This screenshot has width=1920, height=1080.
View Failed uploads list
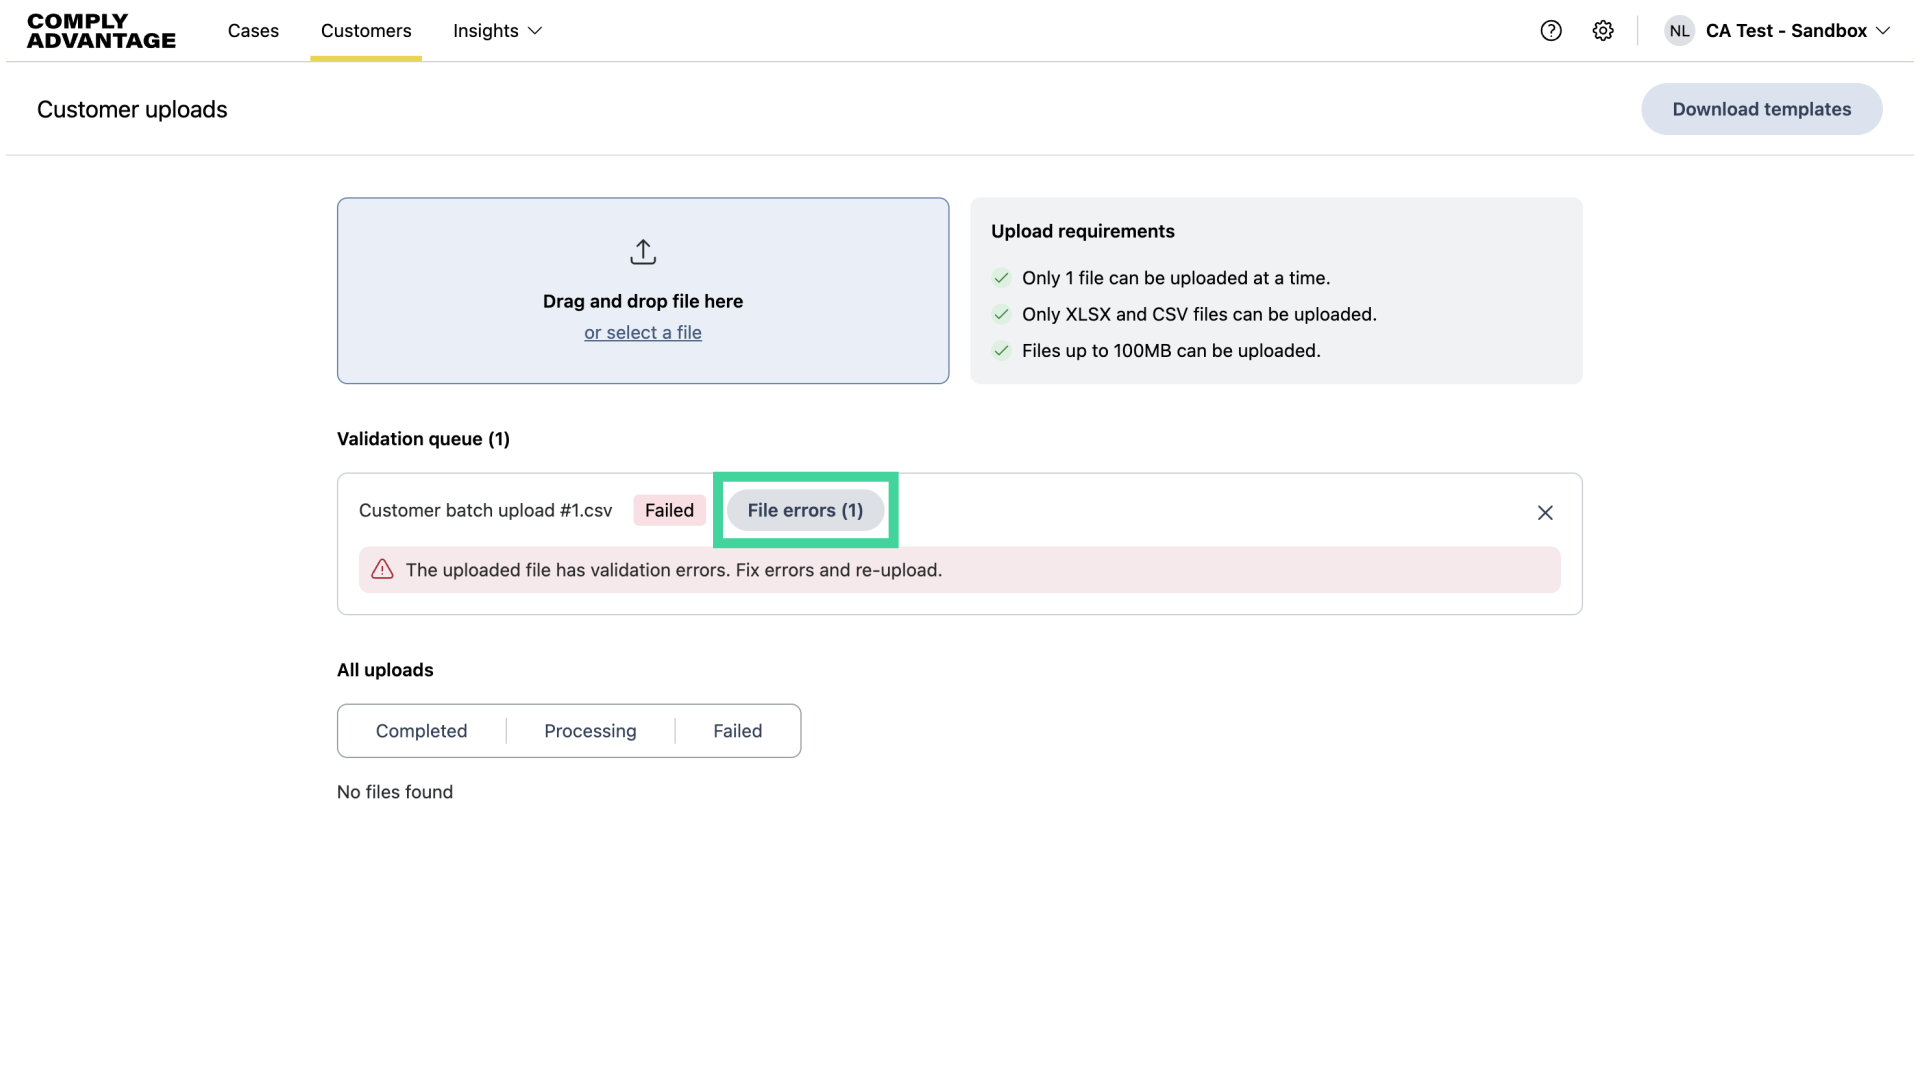[x=737, y=731]
